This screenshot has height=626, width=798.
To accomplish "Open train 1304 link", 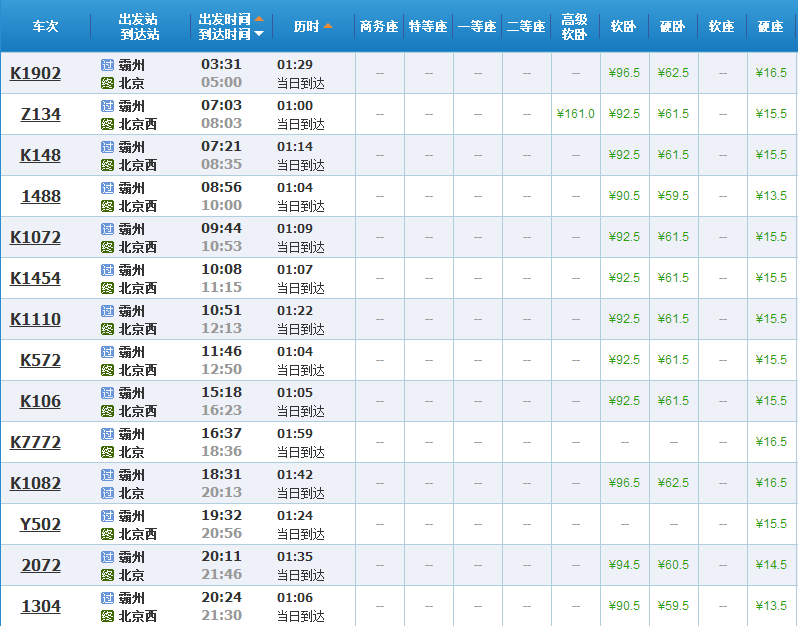I will click(41, 607).
